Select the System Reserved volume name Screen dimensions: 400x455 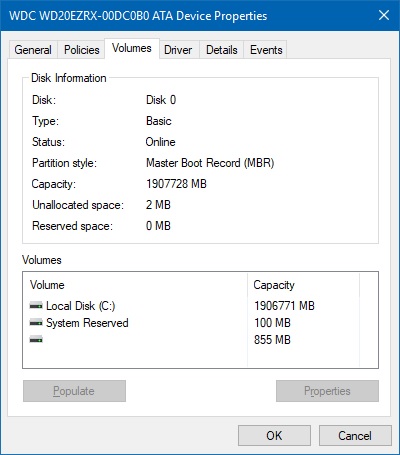coord(87,323)
